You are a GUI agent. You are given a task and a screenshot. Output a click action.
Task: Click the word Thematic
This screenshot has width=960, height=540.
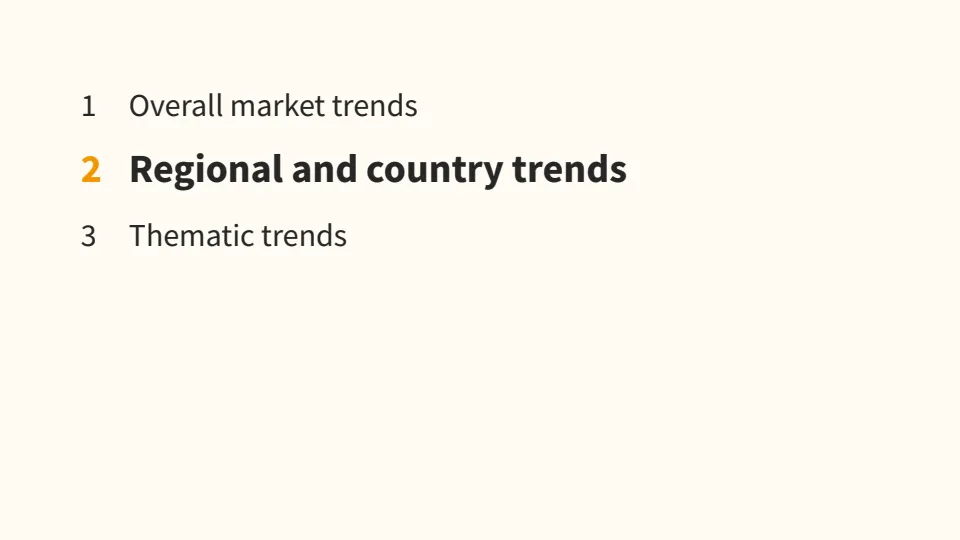tap(191, 236)
